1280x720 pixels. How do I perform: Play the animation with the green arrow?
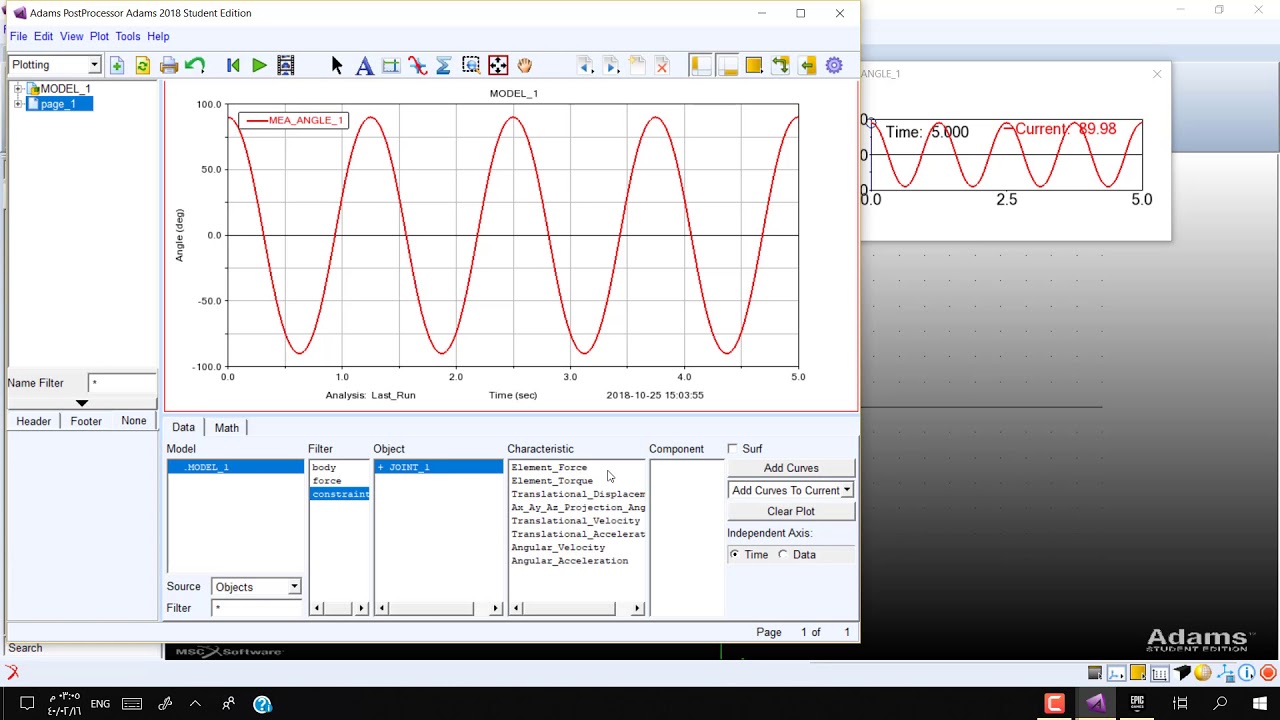[259, 65]
